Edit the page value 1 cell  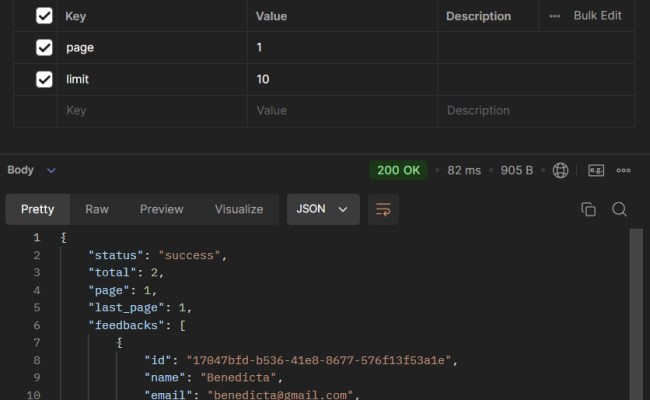pos(342,48)
